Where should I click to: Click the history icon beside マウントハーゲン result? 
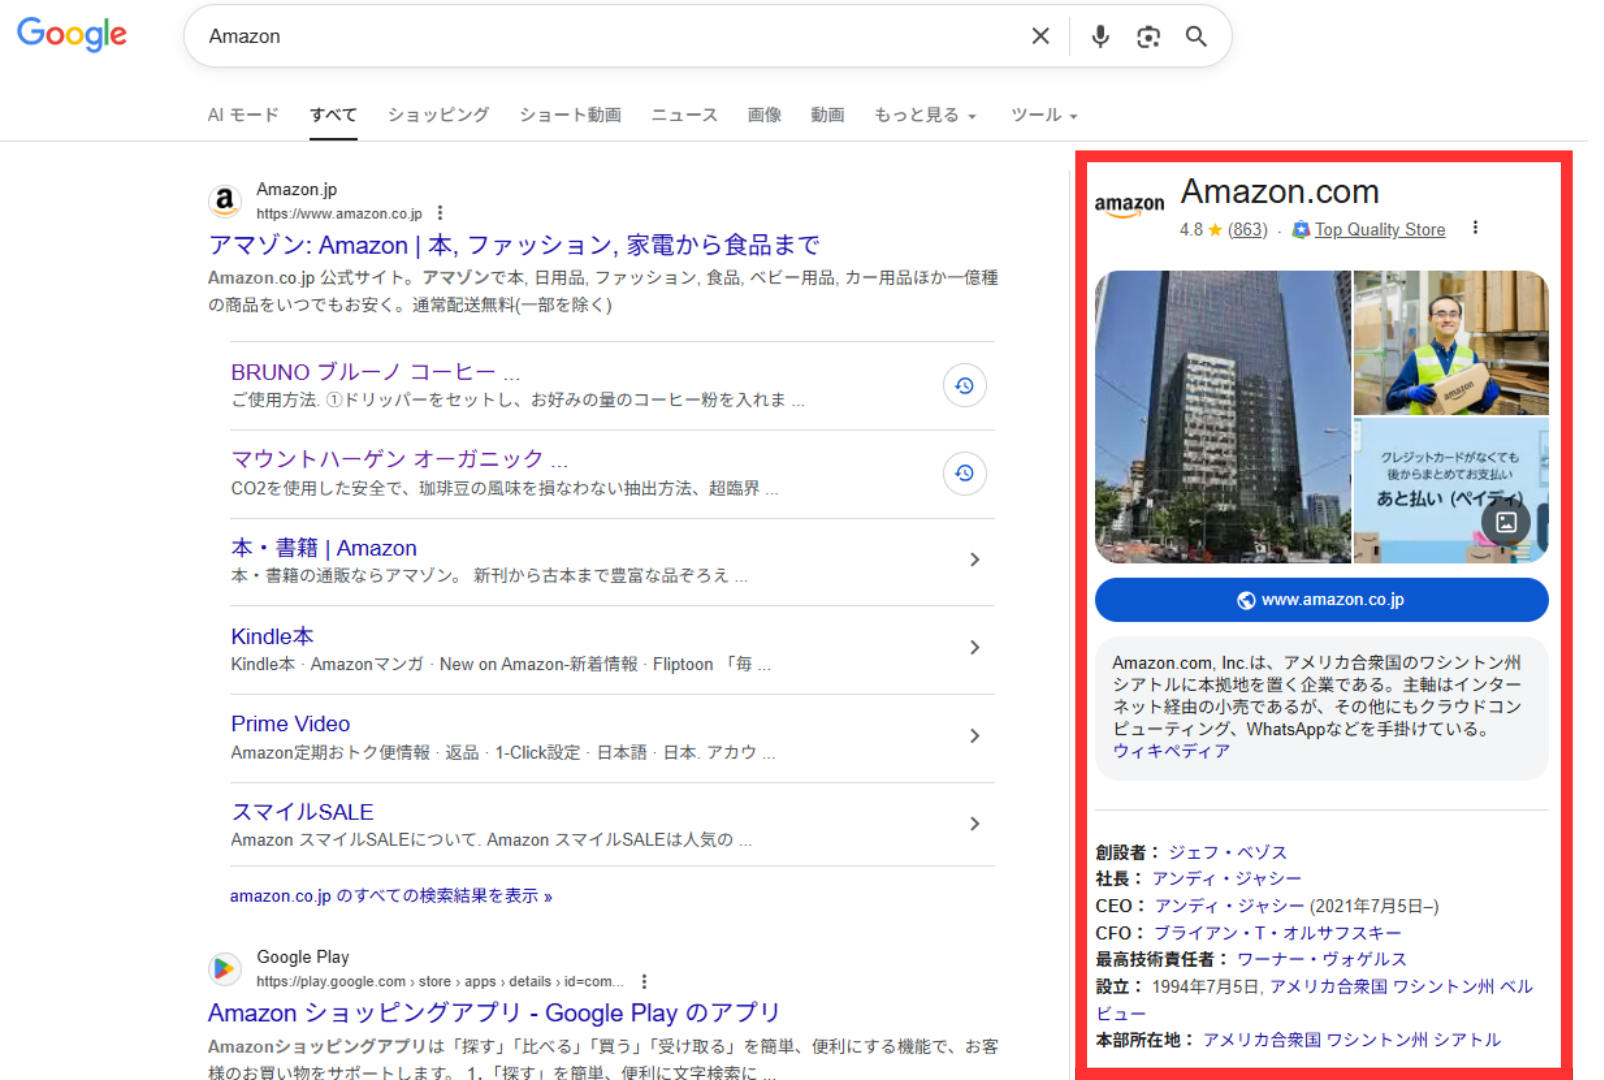[964, 473]
